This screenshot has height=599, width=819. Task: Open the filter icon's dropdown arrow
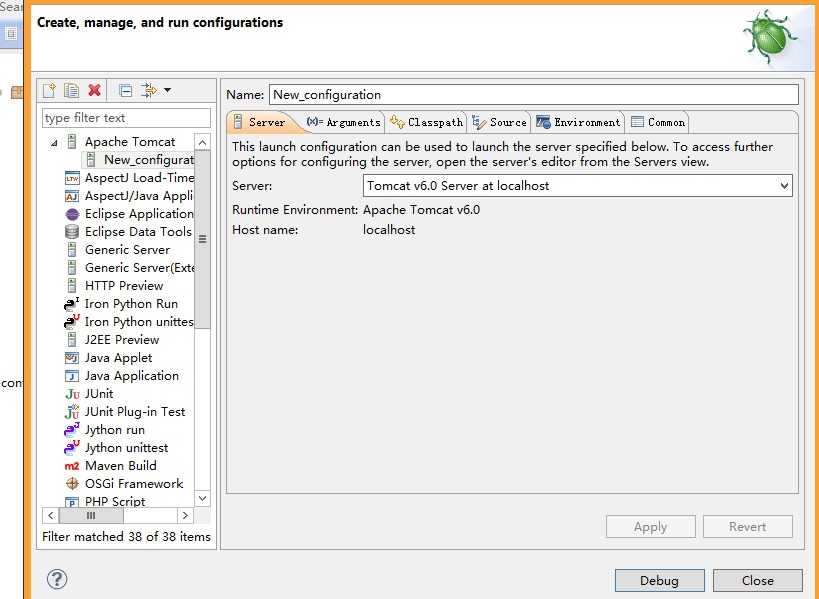coord(167,90)
